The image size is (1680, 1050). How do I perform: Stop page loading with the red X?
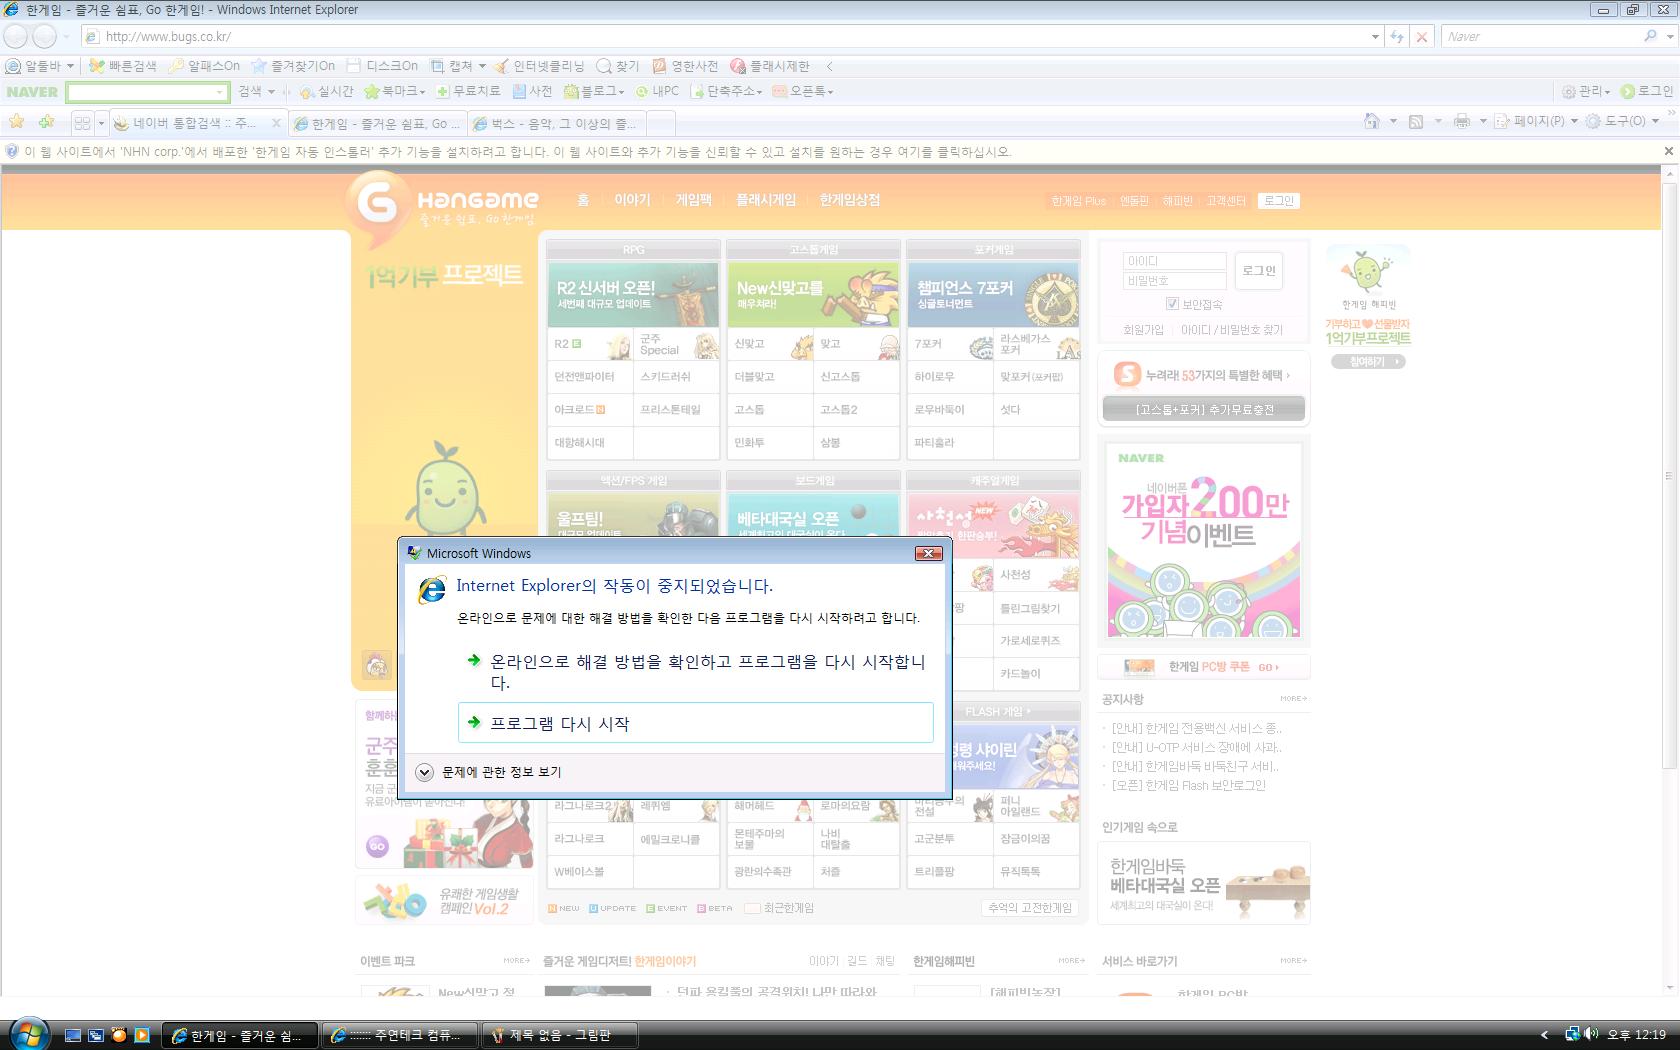pyautogui.click(x=1422, y=37)
